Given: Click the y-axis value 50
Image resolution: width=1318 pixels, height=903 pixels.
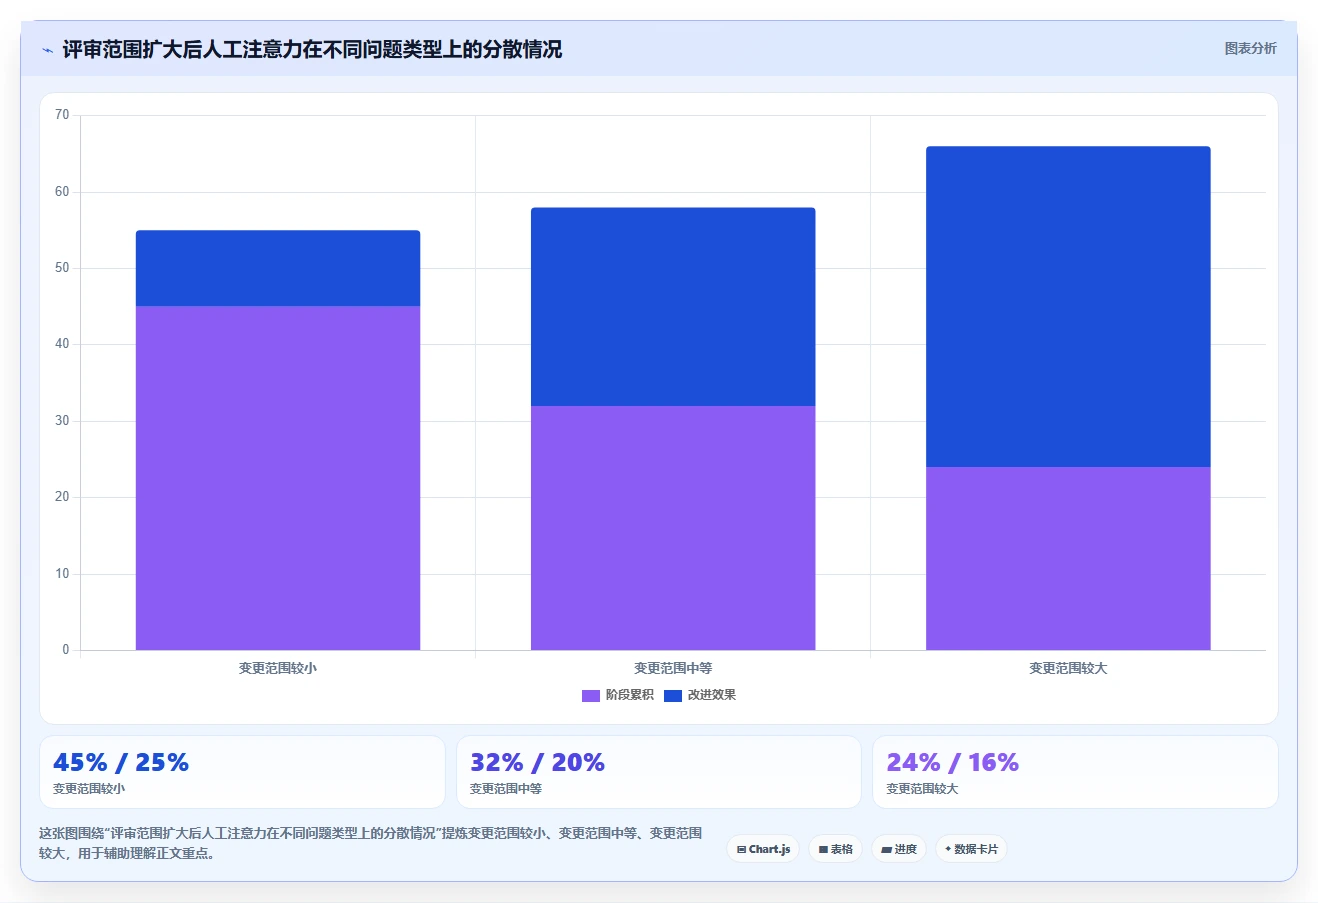Looking at the screenshot, I should coord(62,268).
